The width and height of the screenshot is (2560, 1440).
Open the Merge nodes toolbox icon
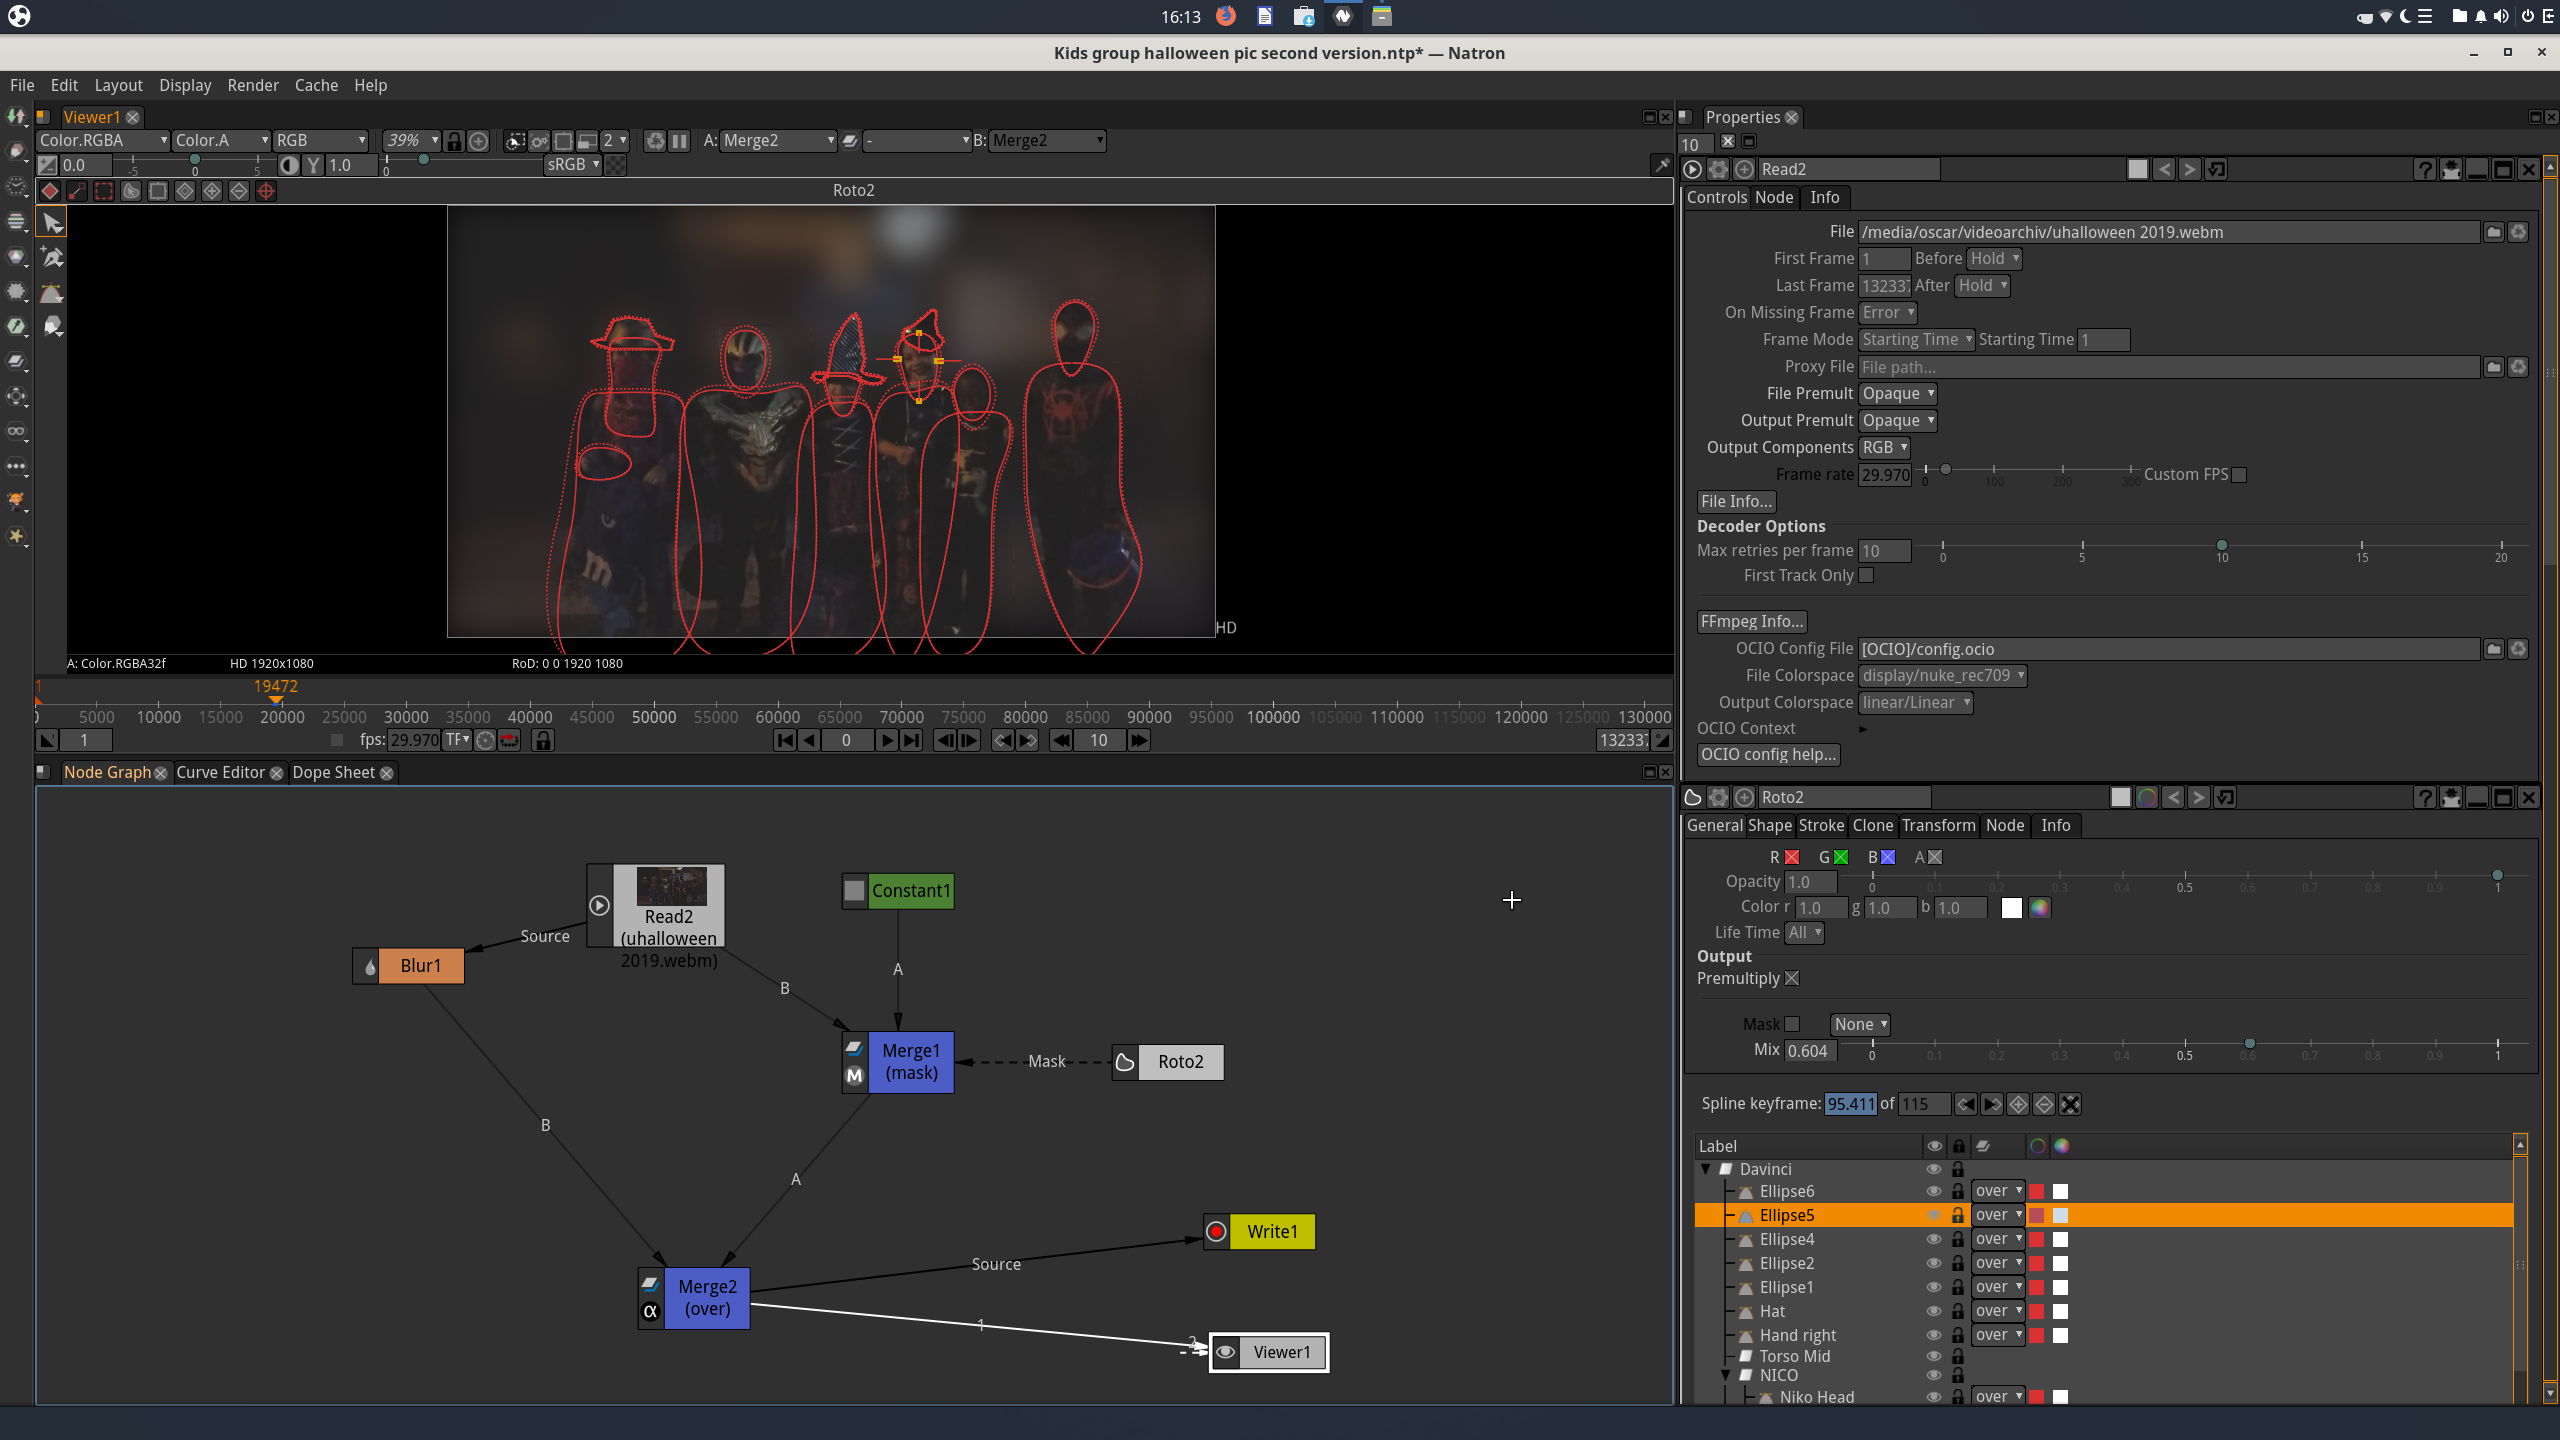point(17,361)
